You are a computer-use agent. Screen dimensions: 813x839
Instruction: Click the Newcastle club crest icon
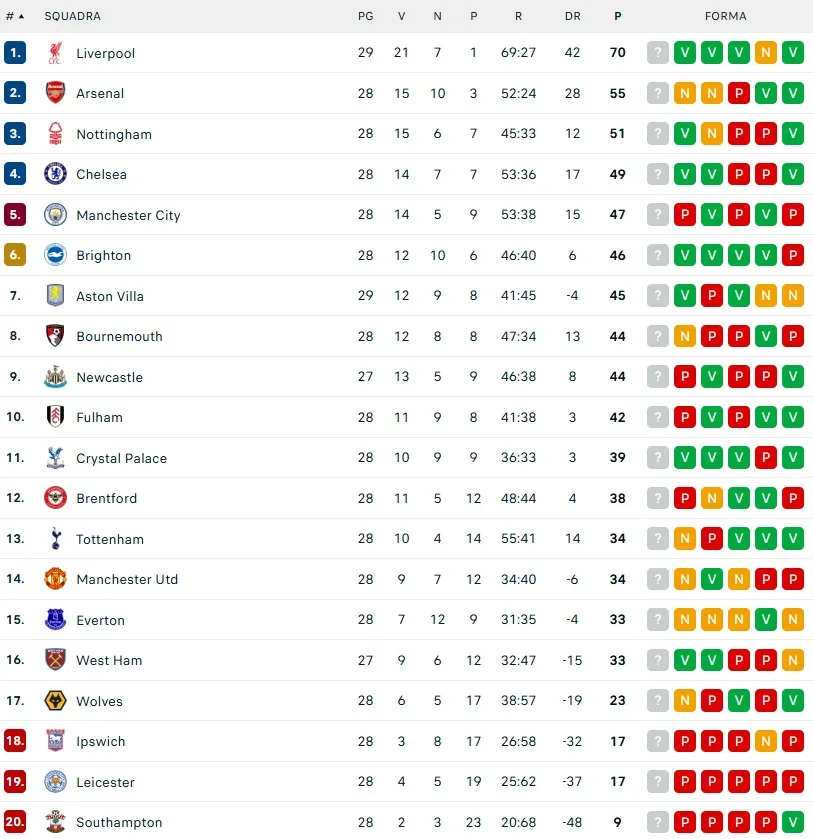(x=56, y=377)
